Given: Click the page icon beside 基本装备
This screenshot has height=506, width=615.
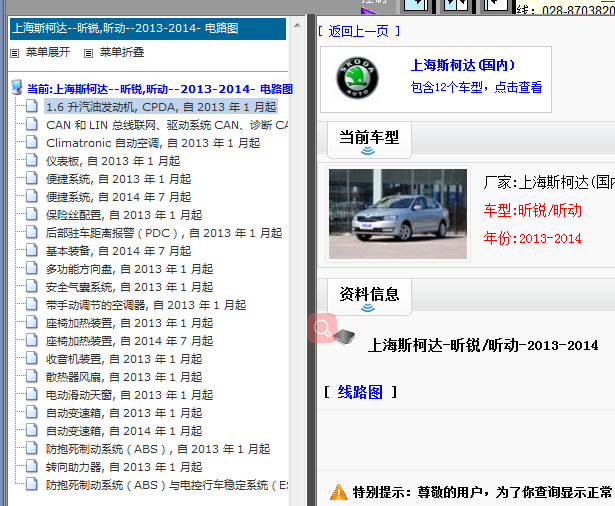Looking at the screenshot, I should point(32,250).
